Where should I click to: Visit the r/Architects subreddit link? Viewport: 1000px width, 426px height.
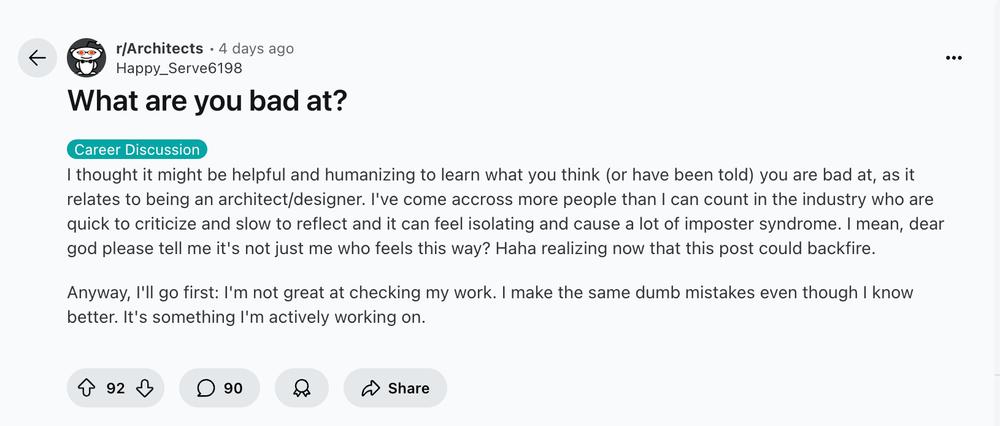pyautogui.click(x=159, y=48)
